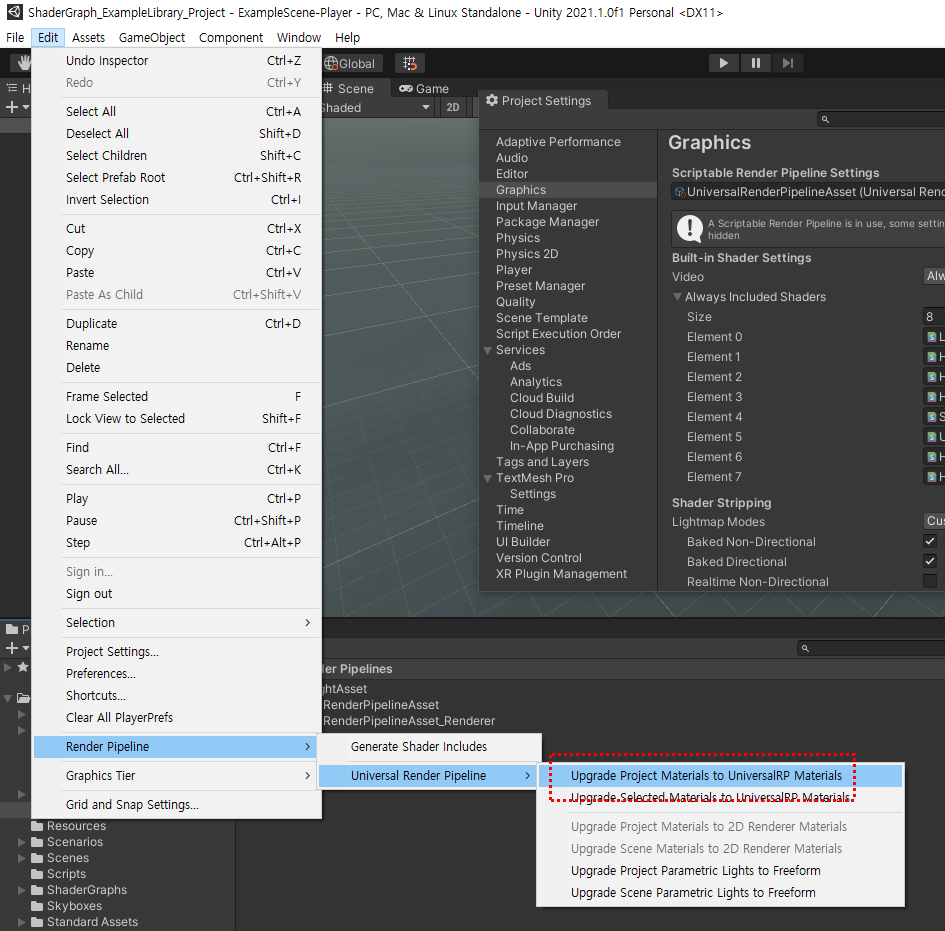Click Preferences... menu entry
Screen dimensions: 945x931
tap(177, 673)
